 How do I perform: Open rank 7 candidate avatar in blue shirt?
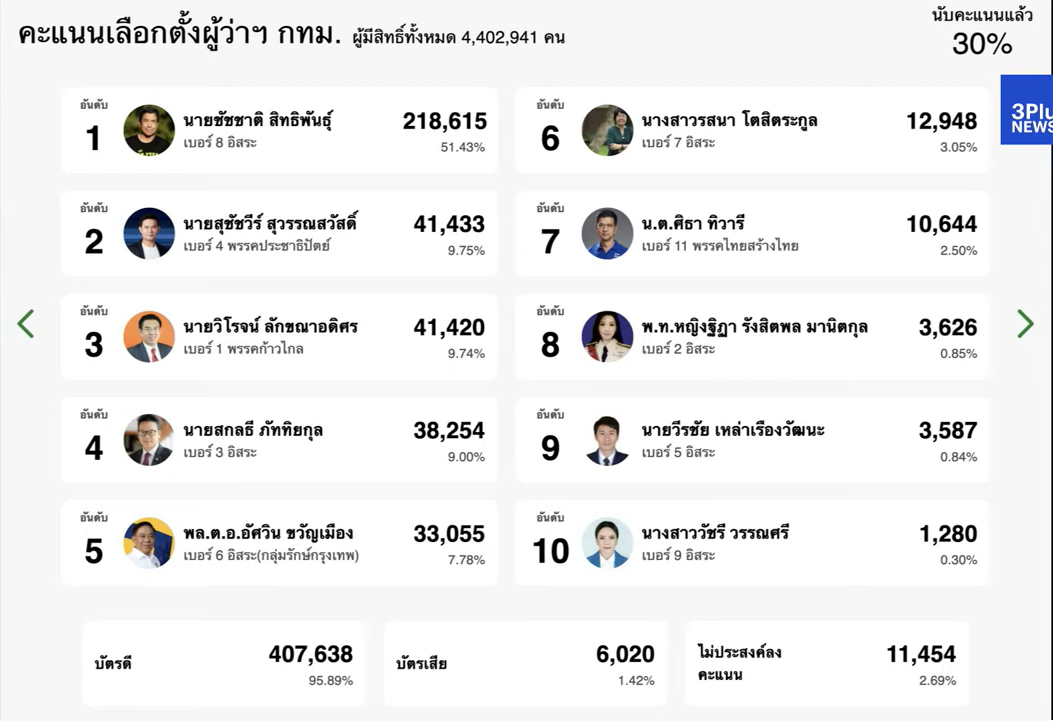[x=607, y=234]
